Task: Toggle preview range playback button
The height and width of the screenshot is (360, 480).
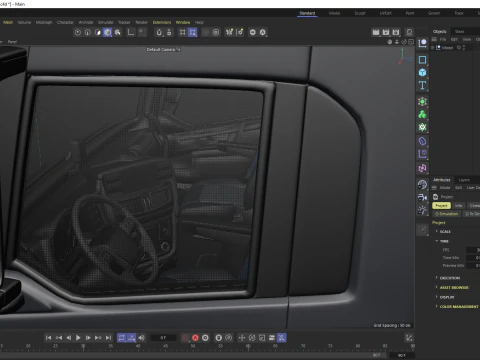Action: 131,338
